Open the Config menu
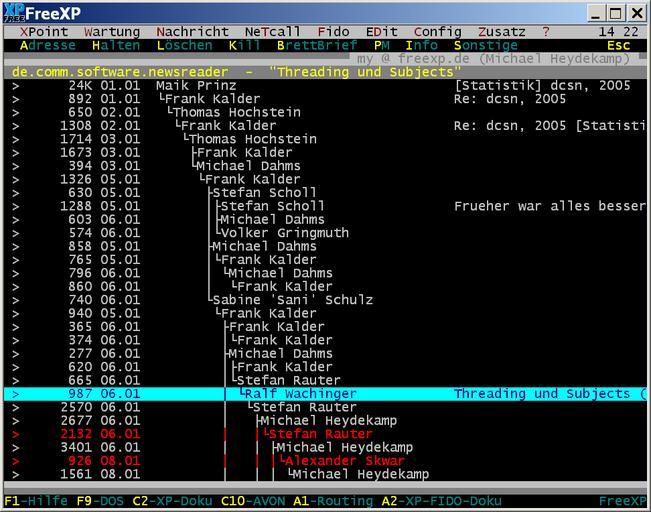Screen dimensions: 651x512 tap(437, 32)
